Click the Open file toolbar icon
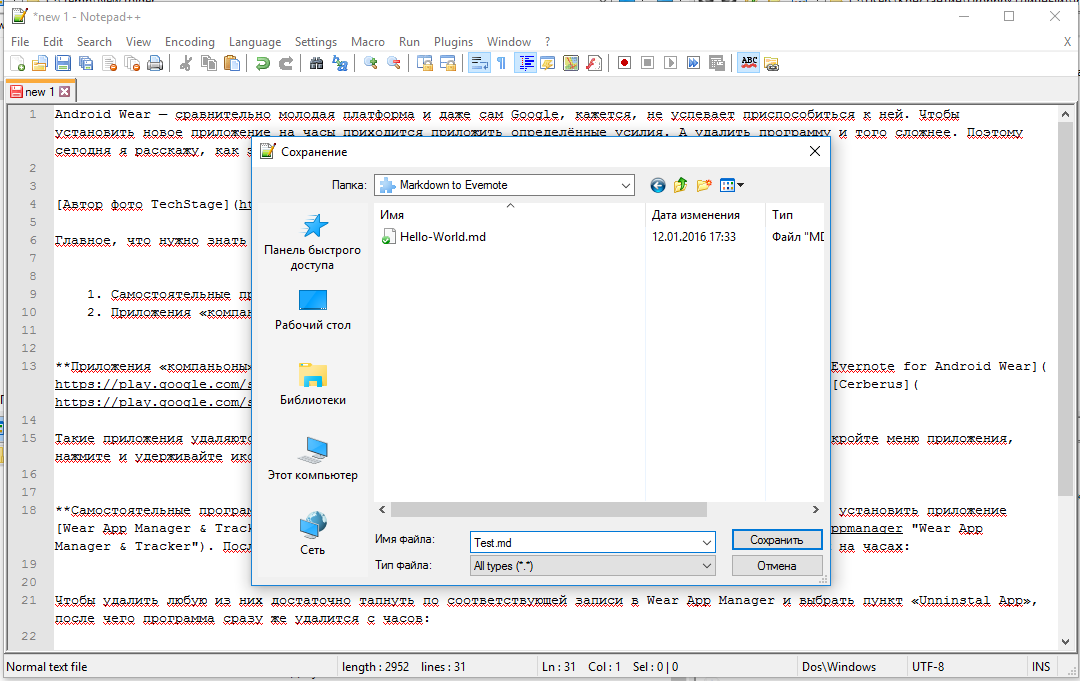 [x=40, y=63]
